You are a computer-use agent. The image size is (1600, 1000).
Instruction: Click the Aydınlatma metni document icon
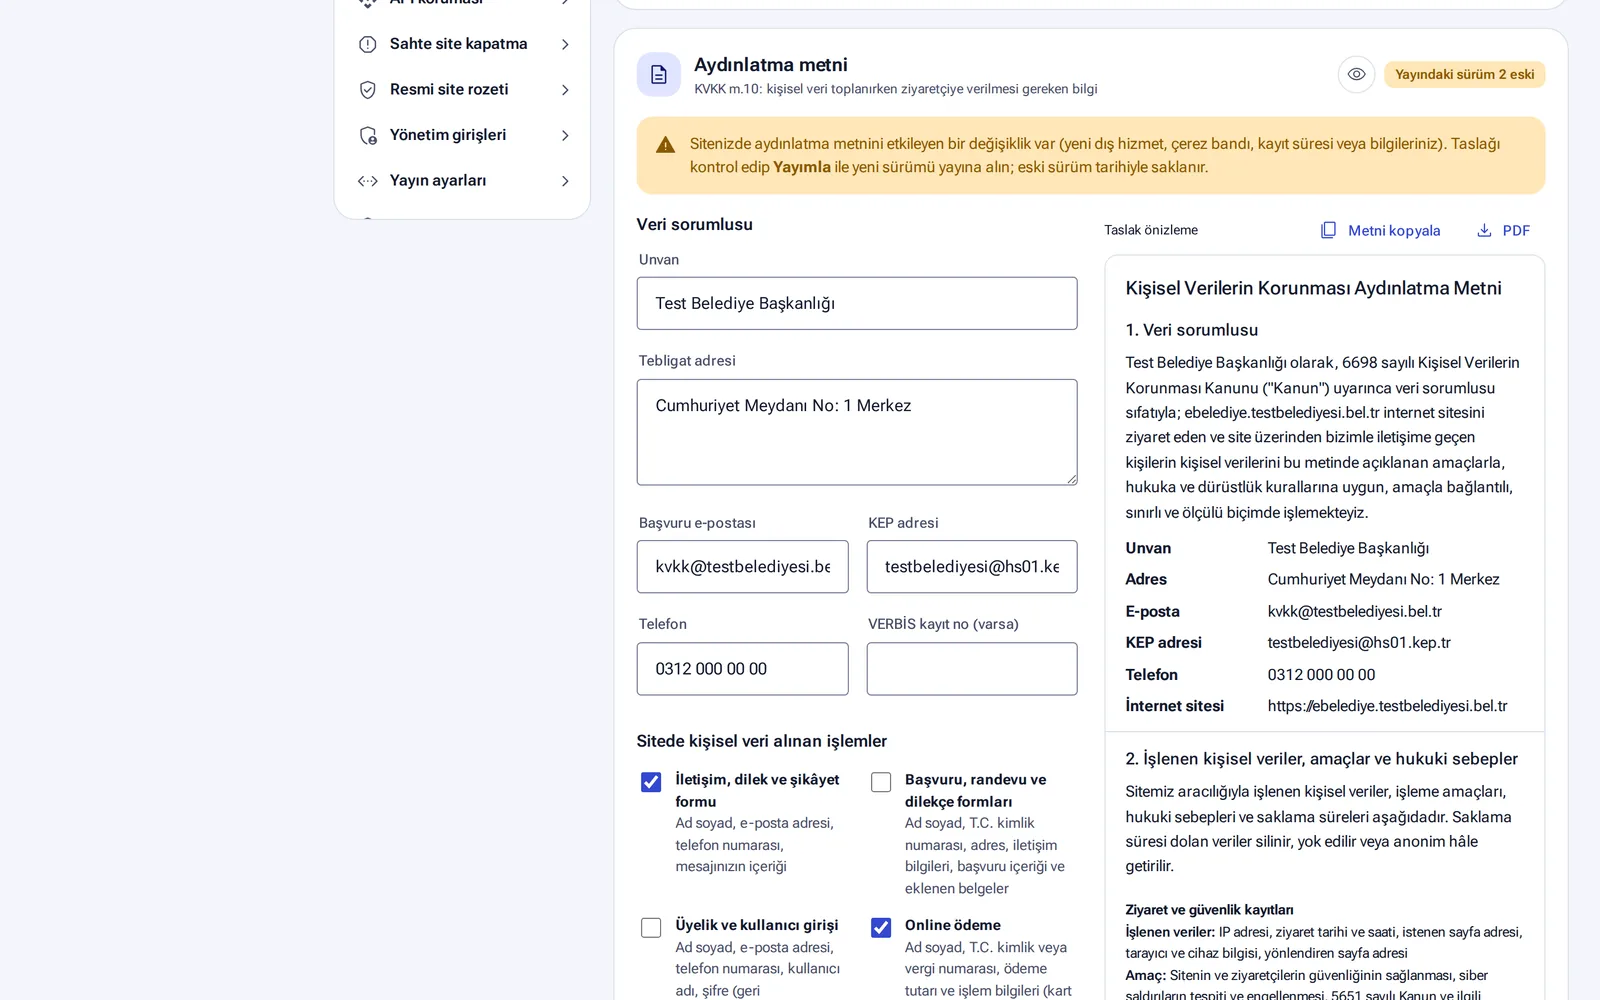click(659, 75)
